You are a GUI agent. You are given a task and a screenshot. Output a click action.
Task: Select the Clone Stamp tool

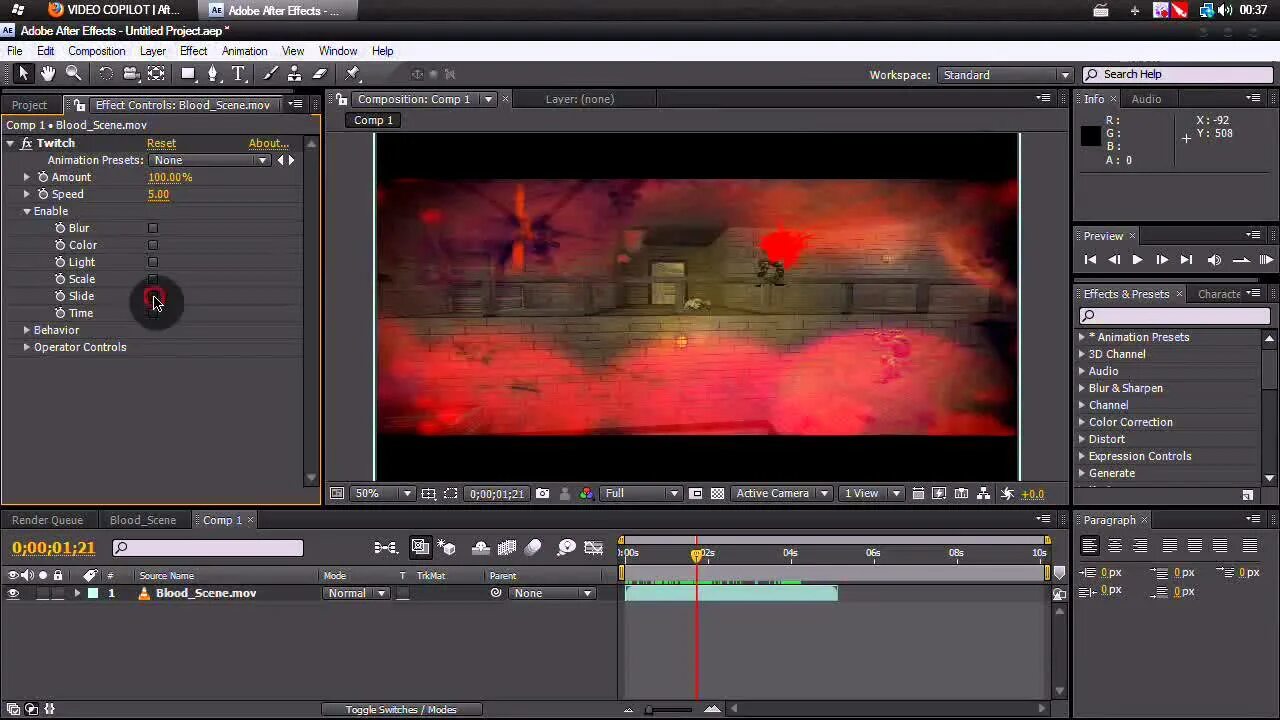click(294, 74)
